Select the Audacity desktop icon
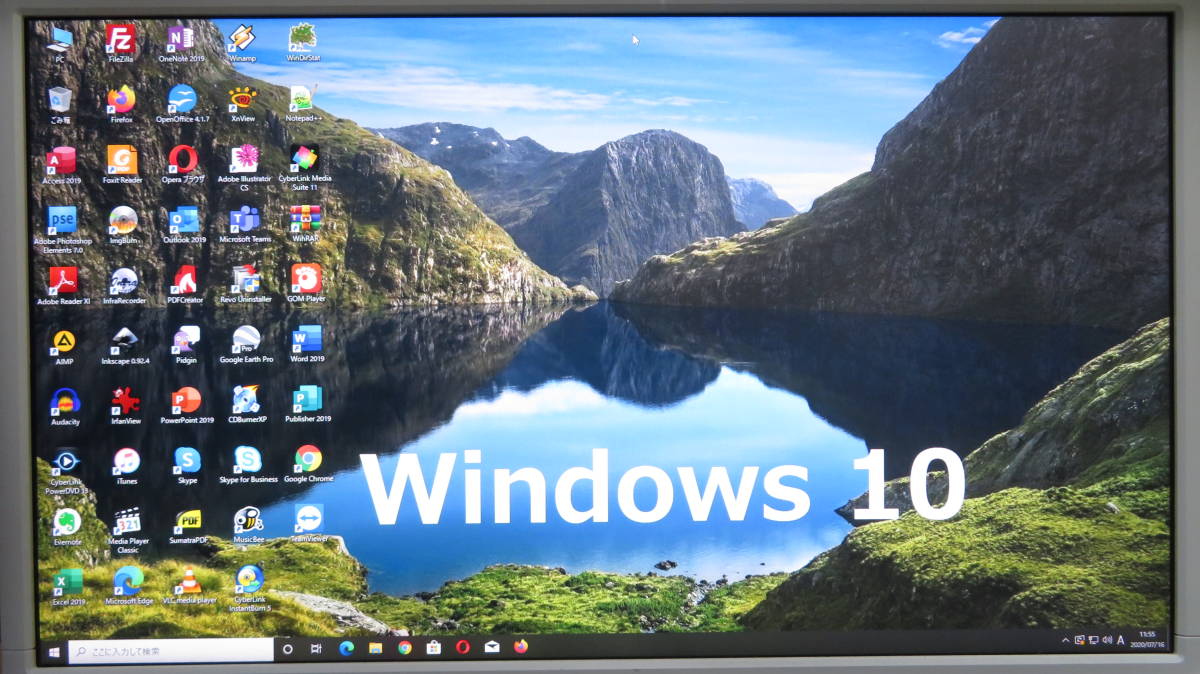 (x=65, y=406)
